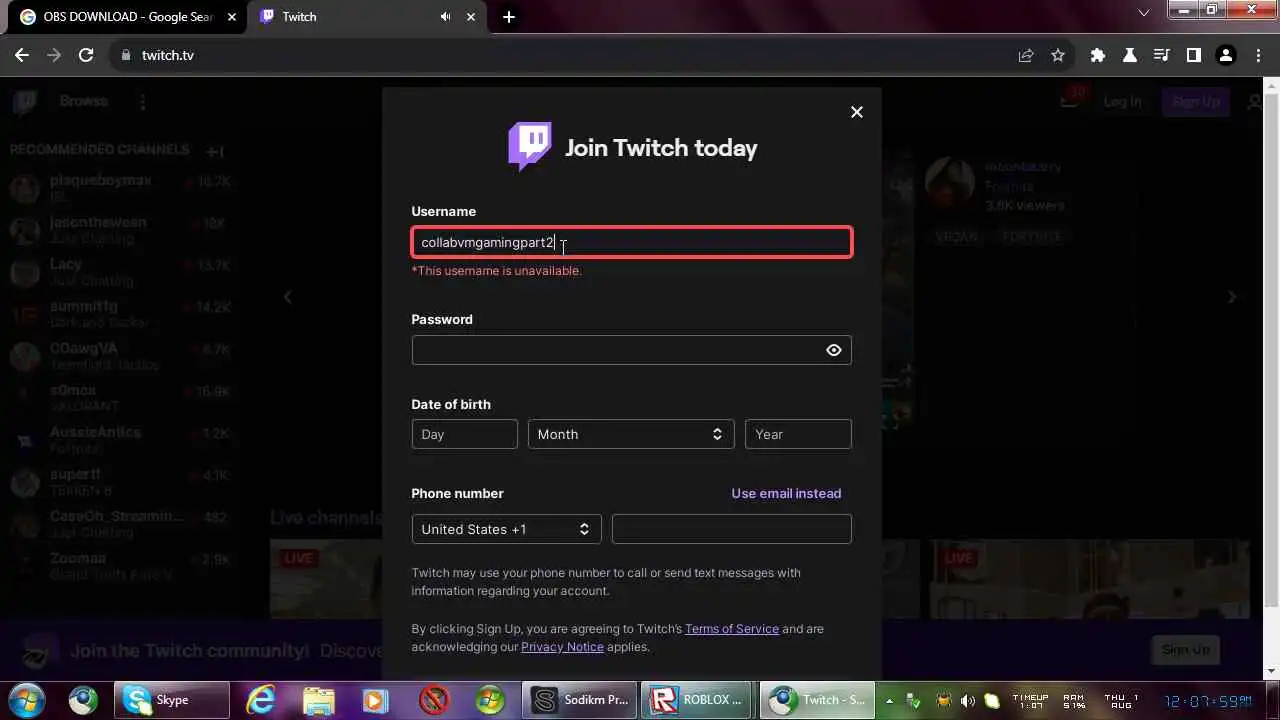Open the Windows Start menu
Screen dimensions: 1280x720
[x=27, y=699]
